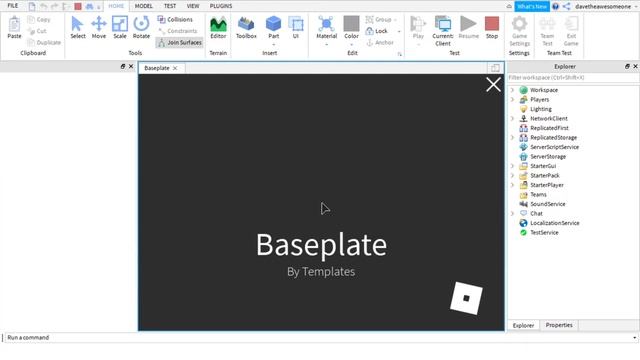The image size is (640, 360).
Task: Pick the Rotate tool
Action: 141,27
